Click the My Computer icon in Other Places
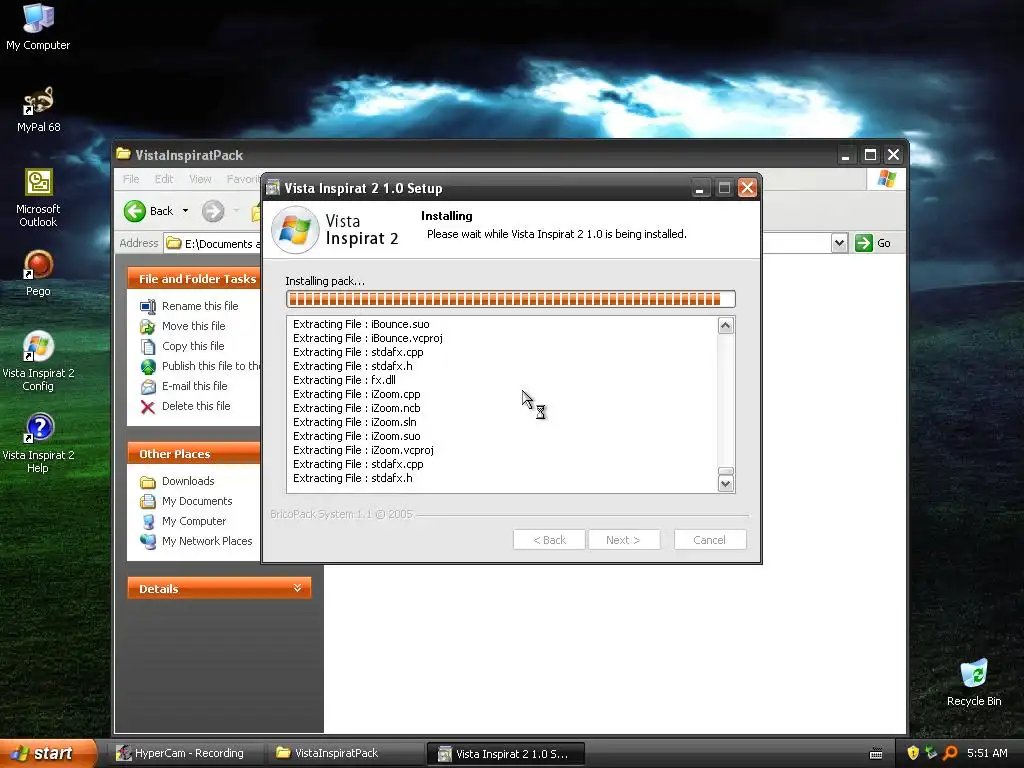Image resolution: width=1024 pixels, height=768 pixels. (148, 521)
